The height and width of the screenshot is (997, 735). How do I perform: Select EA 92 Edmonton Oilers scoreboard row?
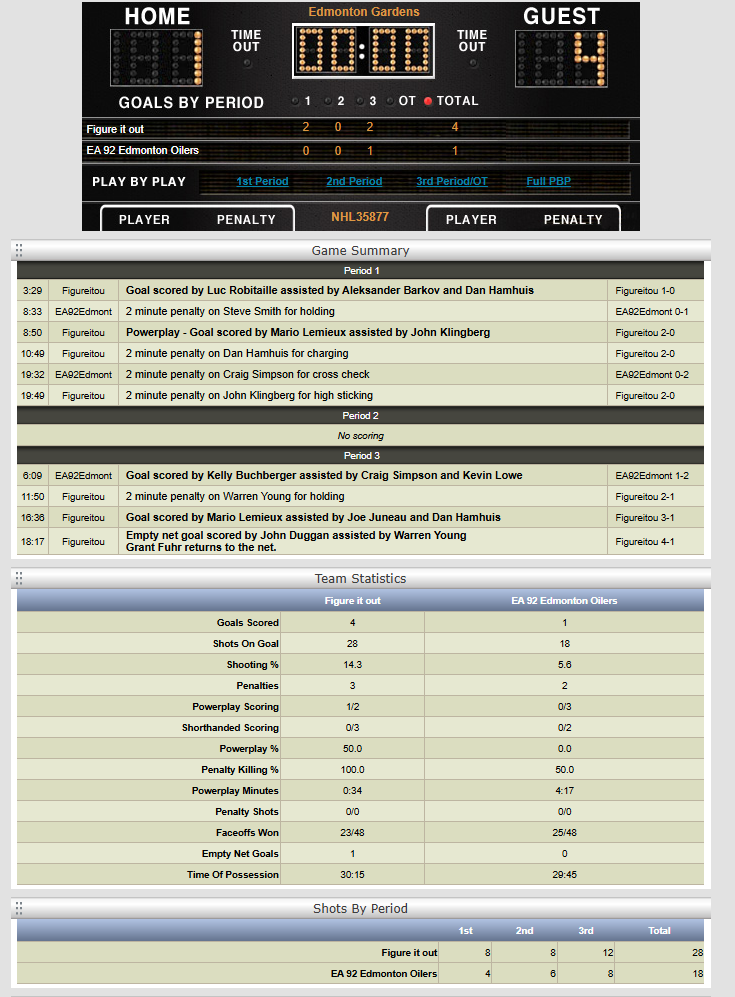[x=361, y=151]
